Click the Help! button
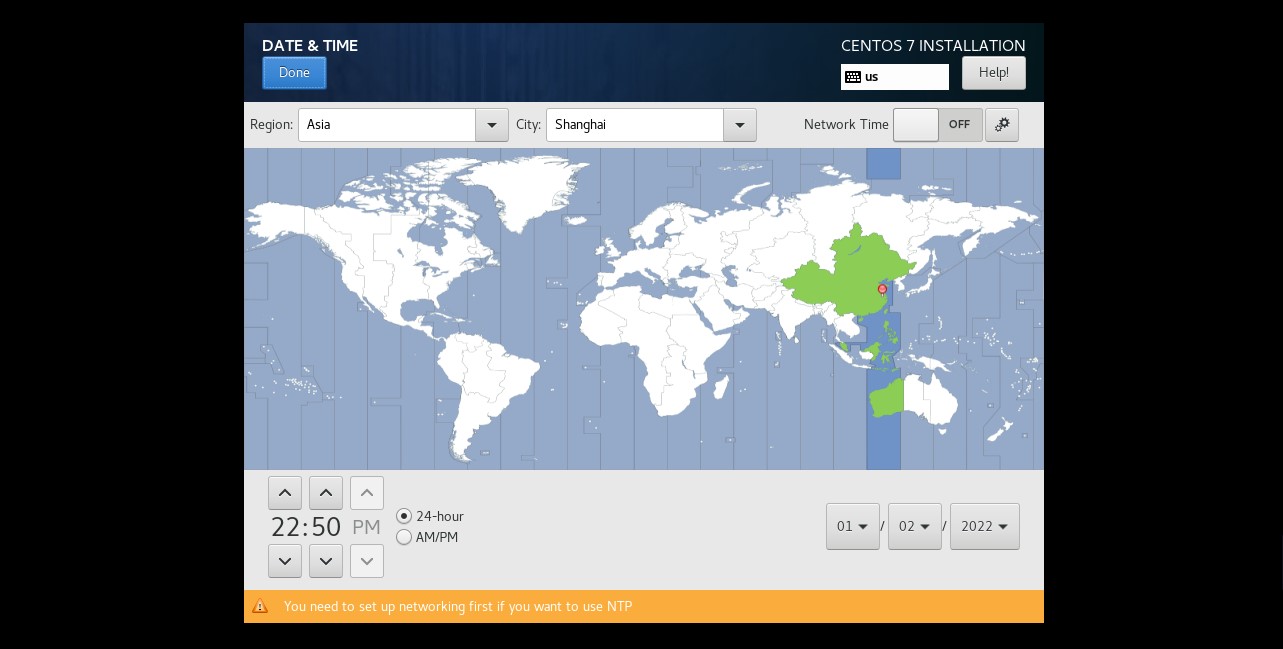 (x=994, y=73)
